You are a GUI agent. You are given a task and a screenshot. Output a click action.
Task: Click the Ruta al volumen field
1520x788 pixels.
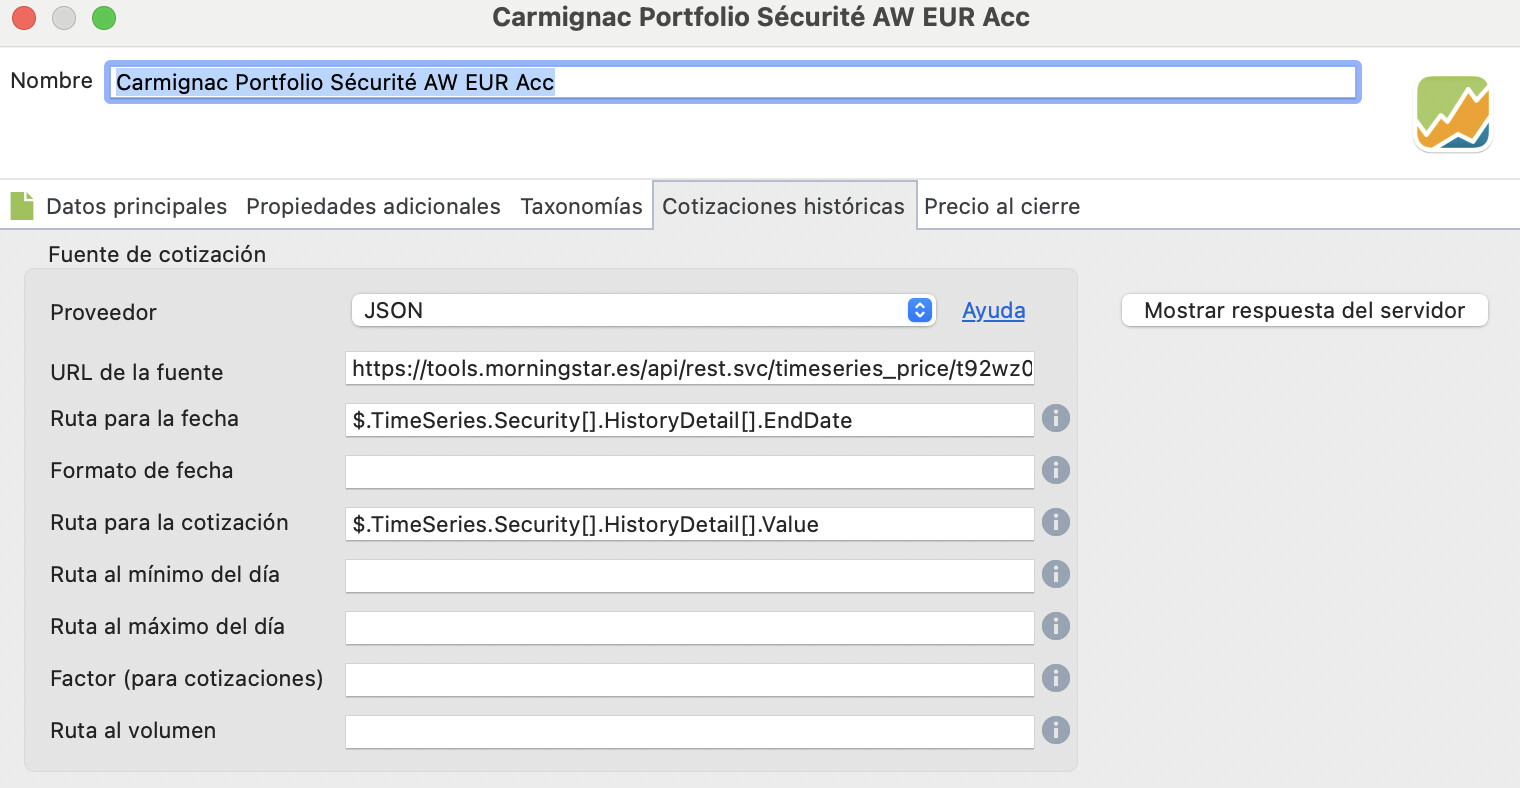(x=689, y=732)
